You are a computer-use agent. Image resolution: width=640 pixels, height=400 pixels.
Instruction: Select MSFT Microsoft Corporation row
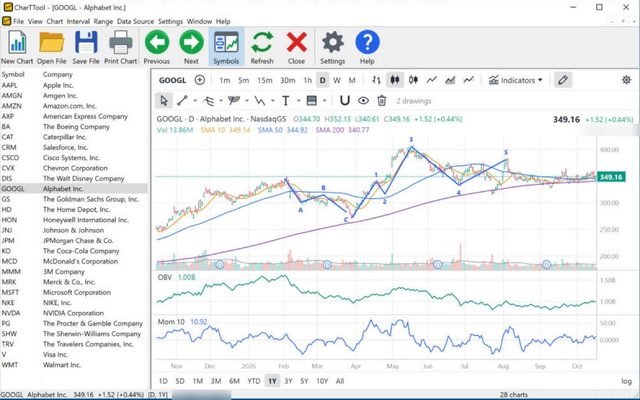[74, 292]
